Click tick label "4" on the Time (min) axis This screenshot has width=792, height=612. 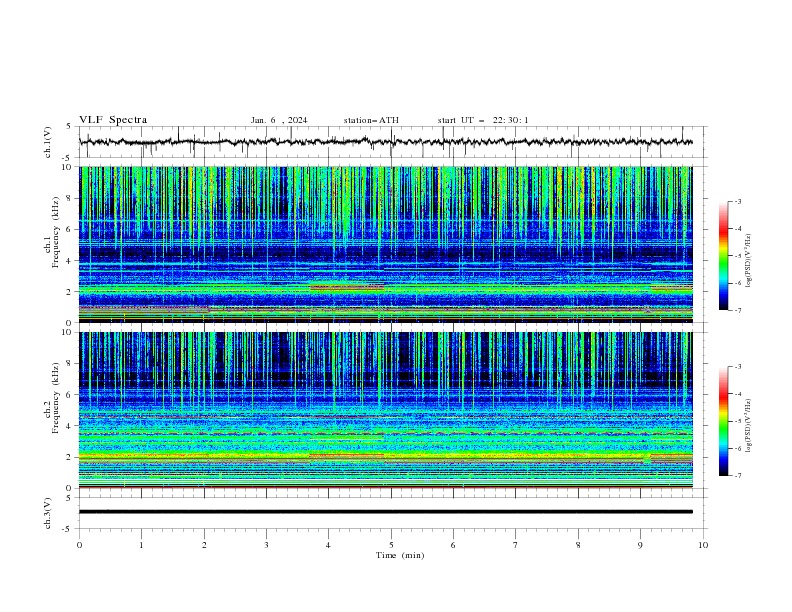pos(328,545)
